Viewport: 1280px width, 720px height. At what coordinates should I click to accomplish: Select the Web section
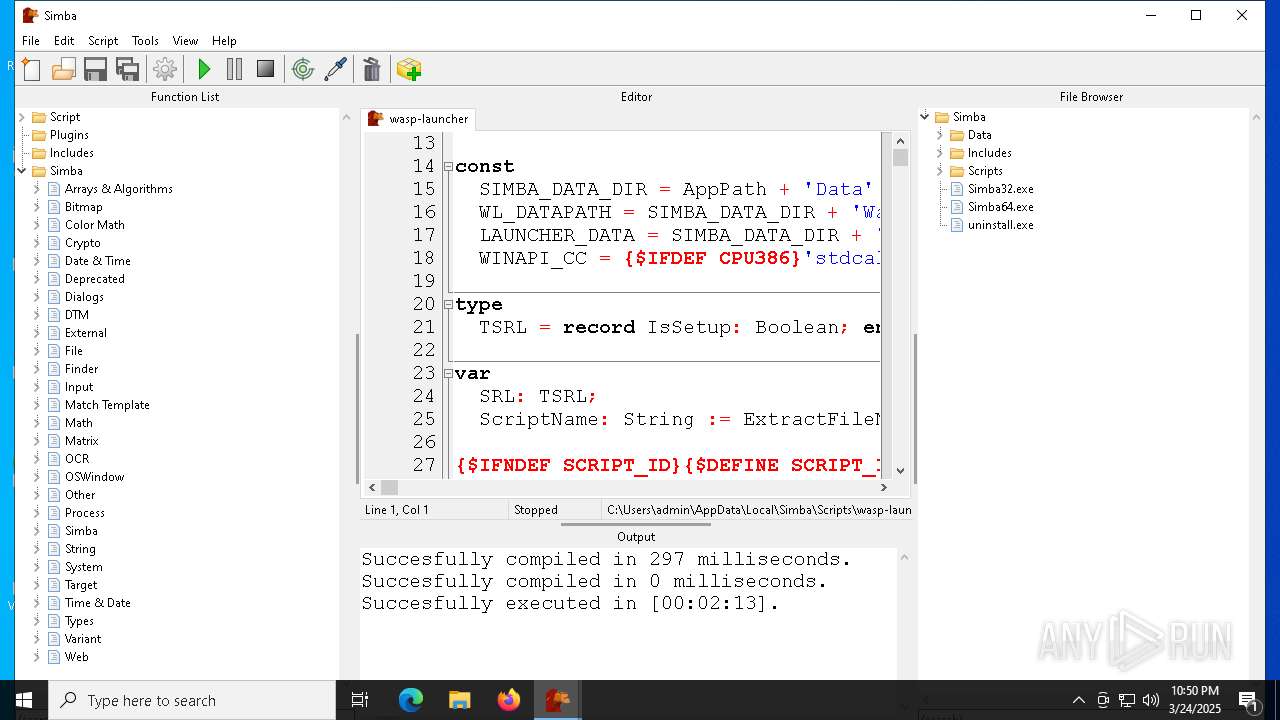(x=77, y=657)
